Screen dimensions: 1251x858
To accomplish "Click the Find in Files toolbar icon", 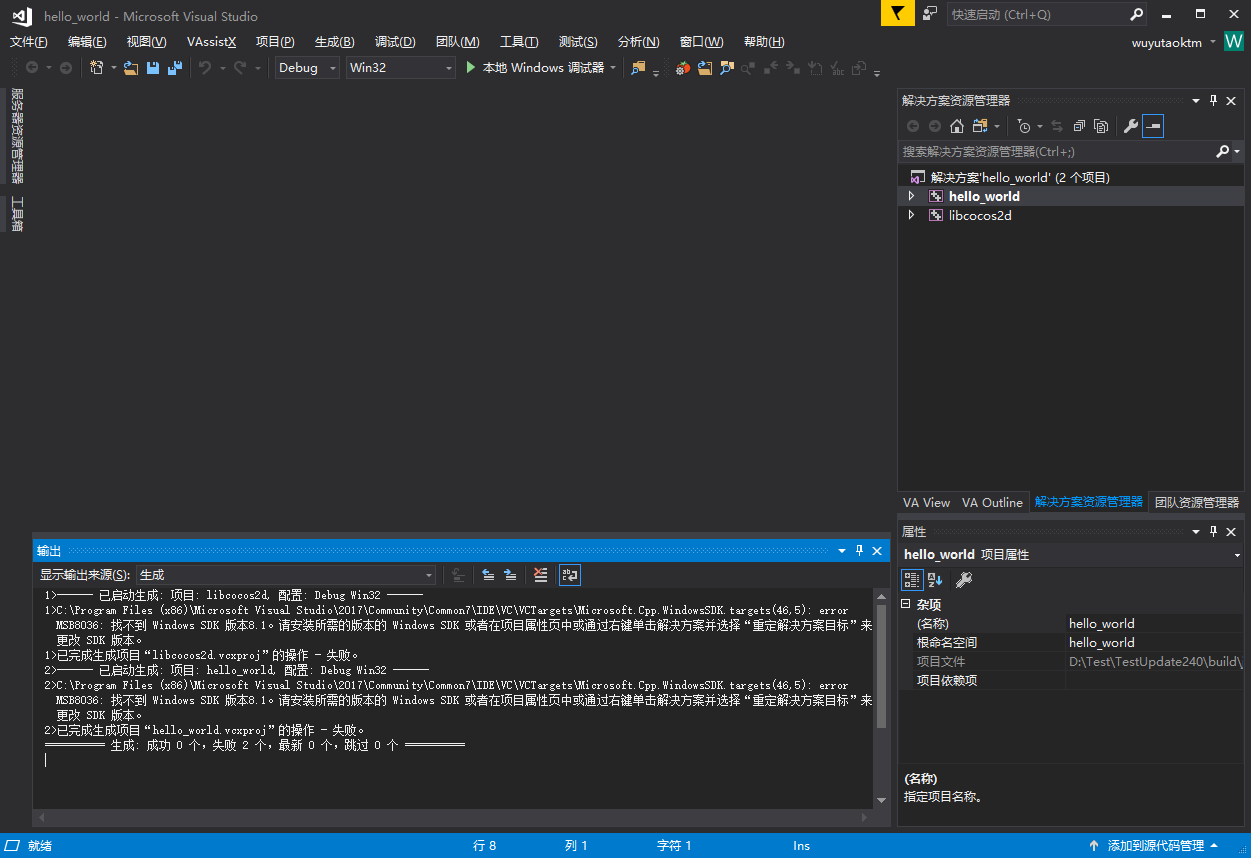I will click(x=638, y=68).
